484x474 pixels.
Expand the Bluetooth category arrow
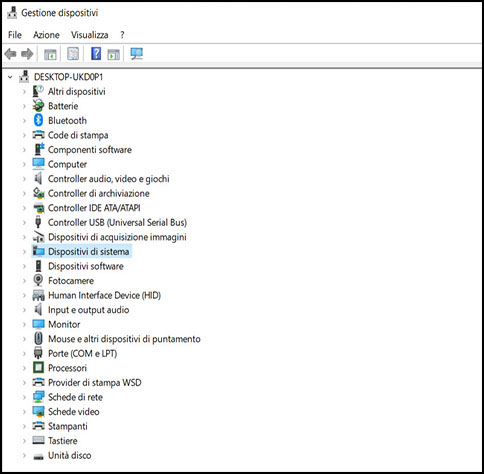[24, 120]
